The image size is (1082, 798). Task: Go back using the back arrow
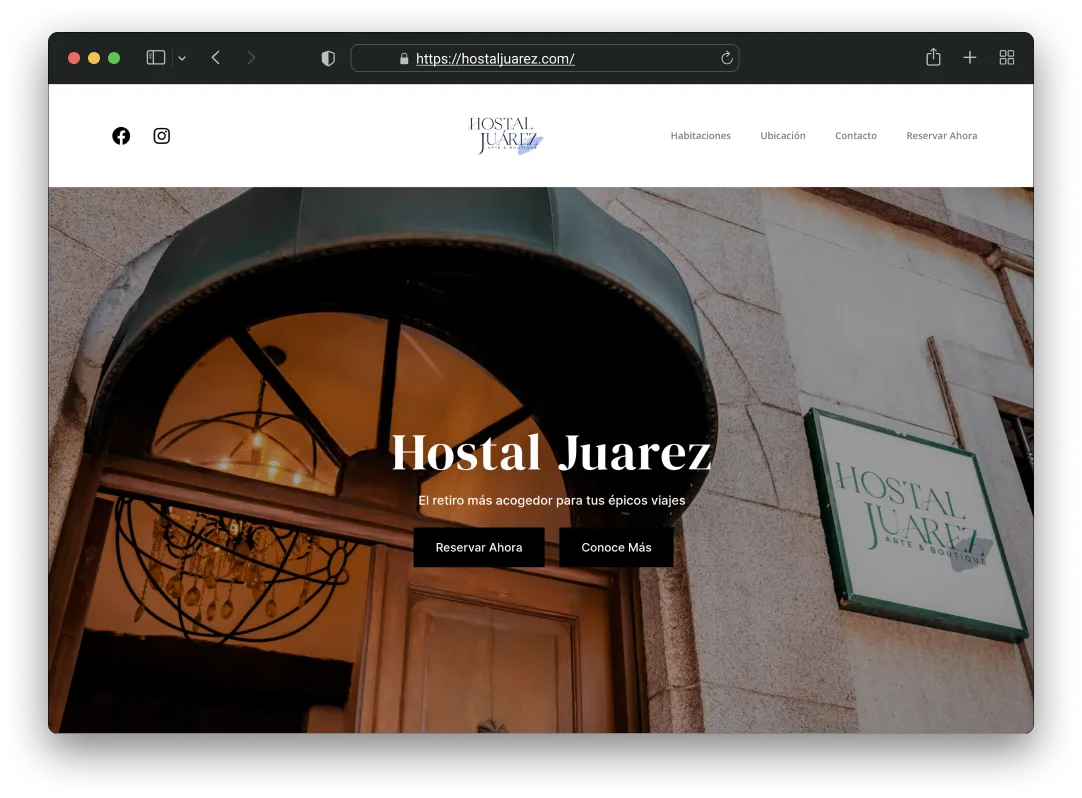(215, 57)
